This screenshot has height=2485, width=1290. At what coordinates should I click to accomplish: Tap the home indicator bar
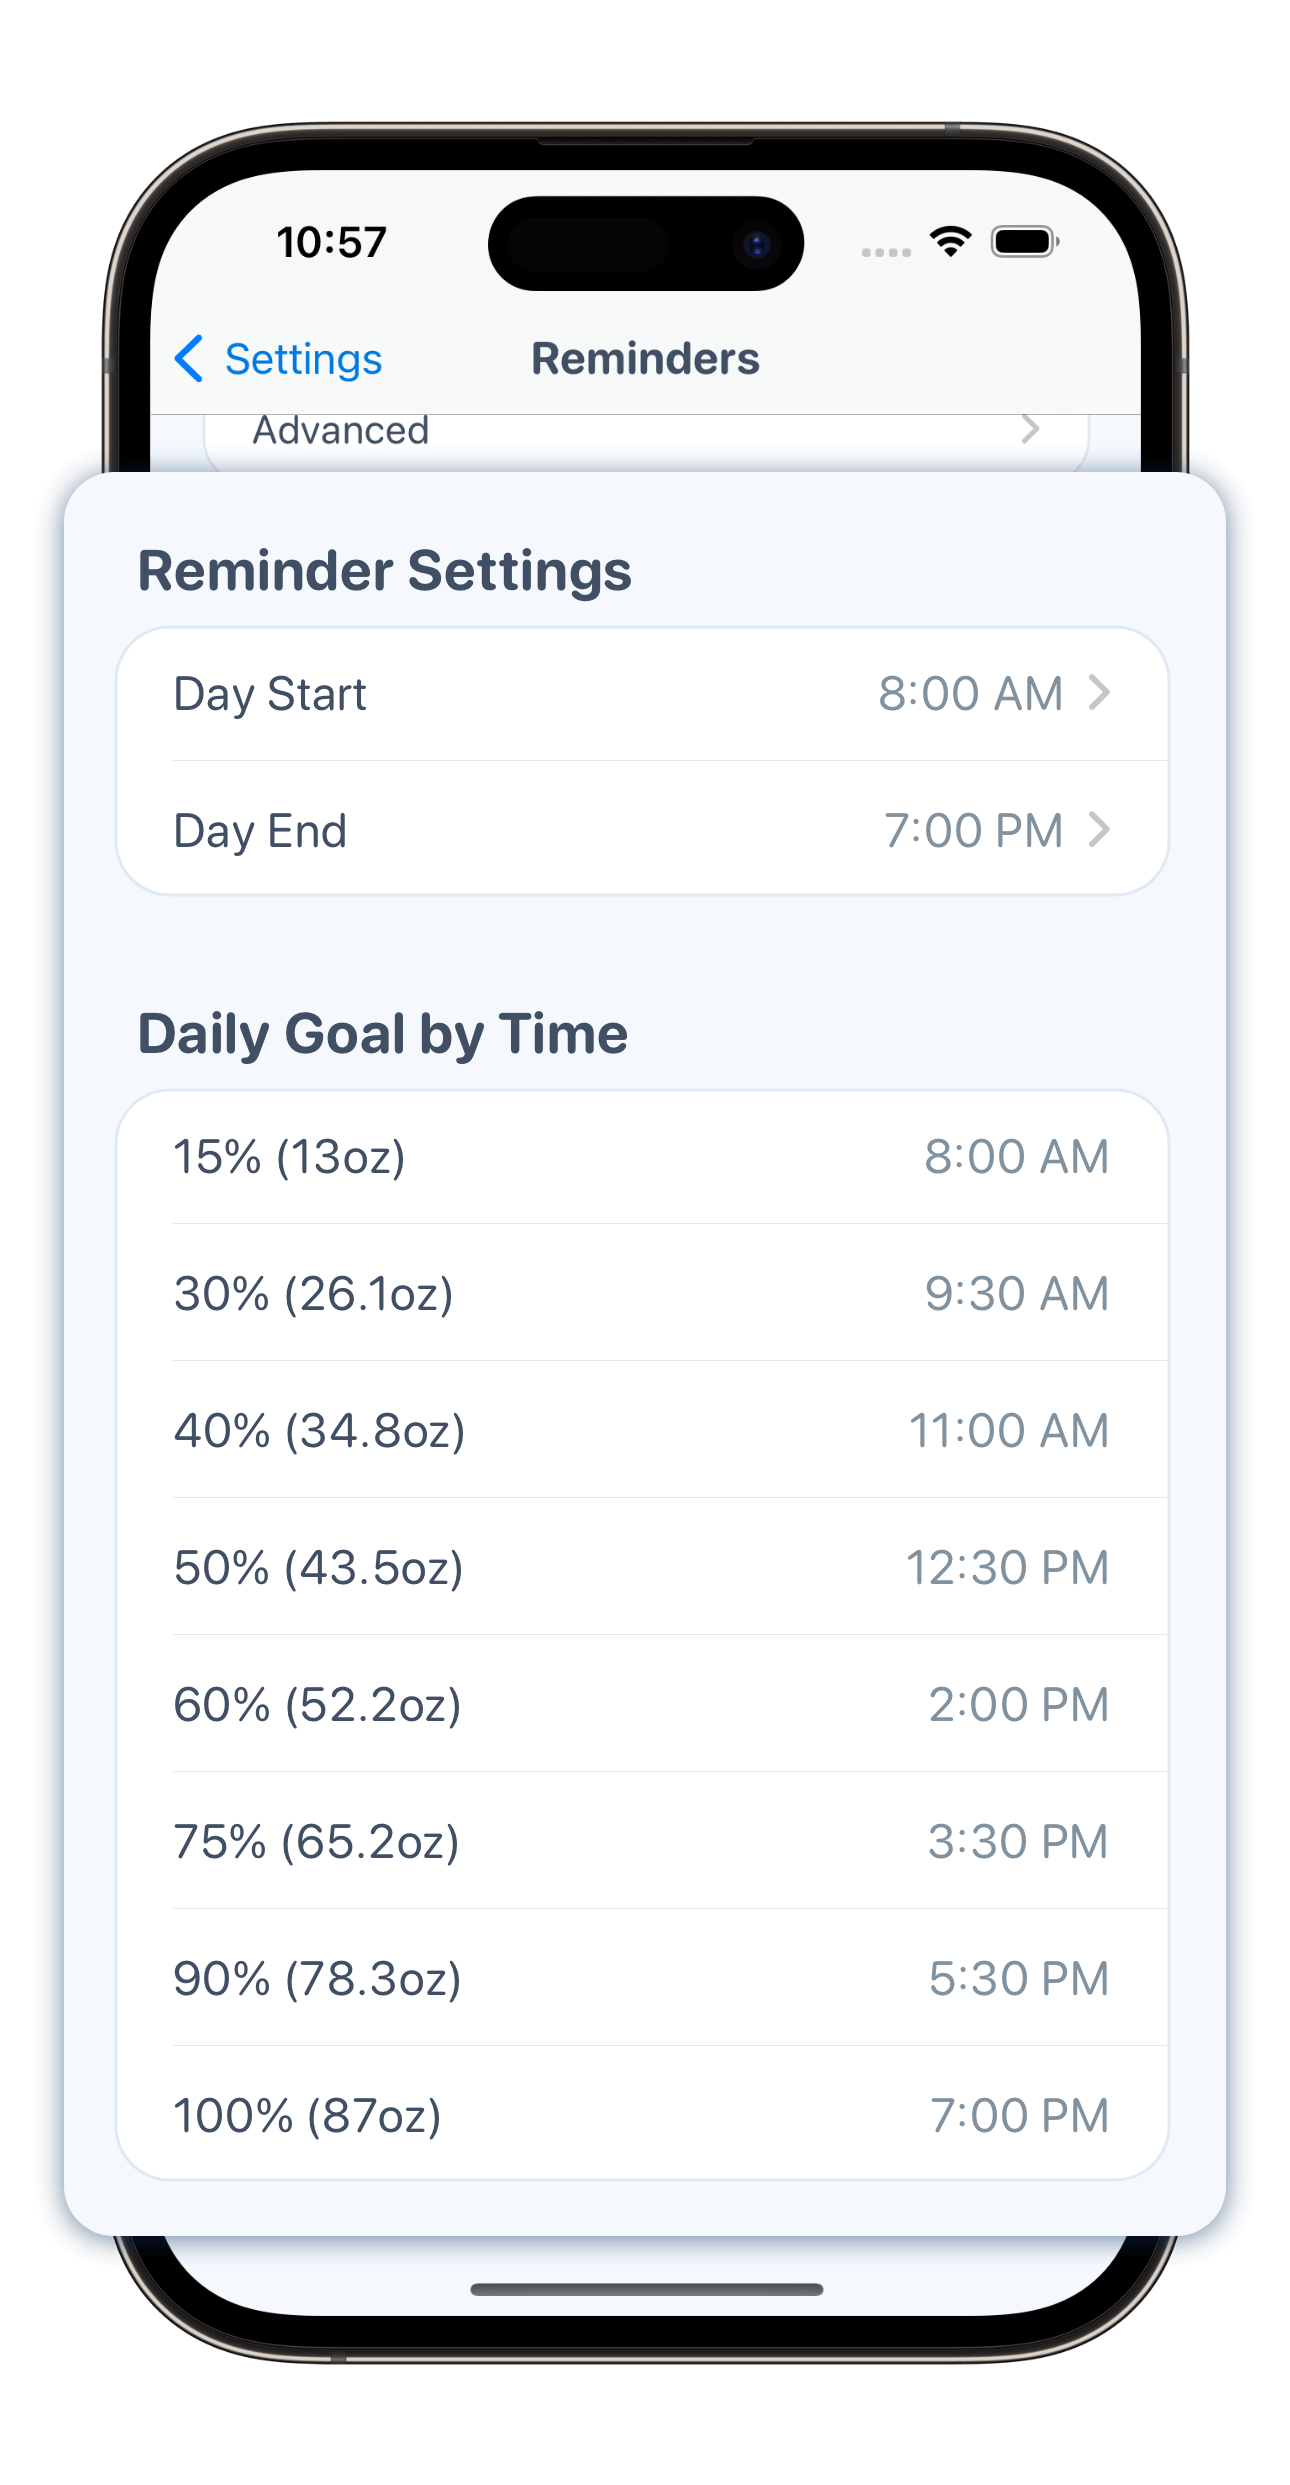(646, 2289)
